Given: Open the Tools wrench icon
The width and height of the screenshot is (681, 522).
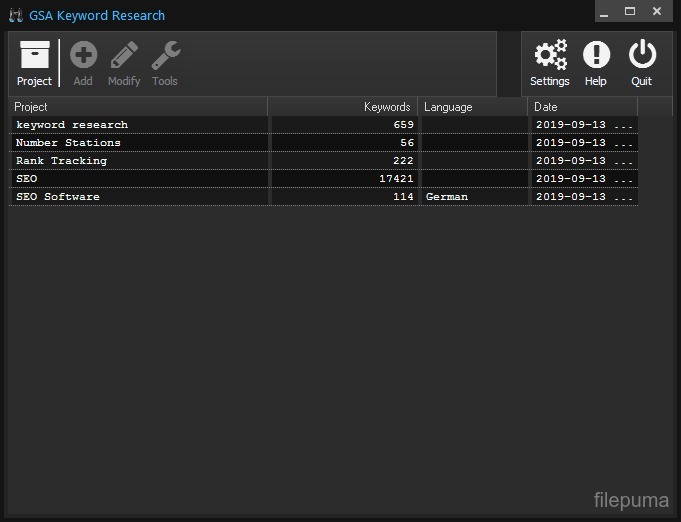Looking at the screenshot, I should (x=165, y=56).
